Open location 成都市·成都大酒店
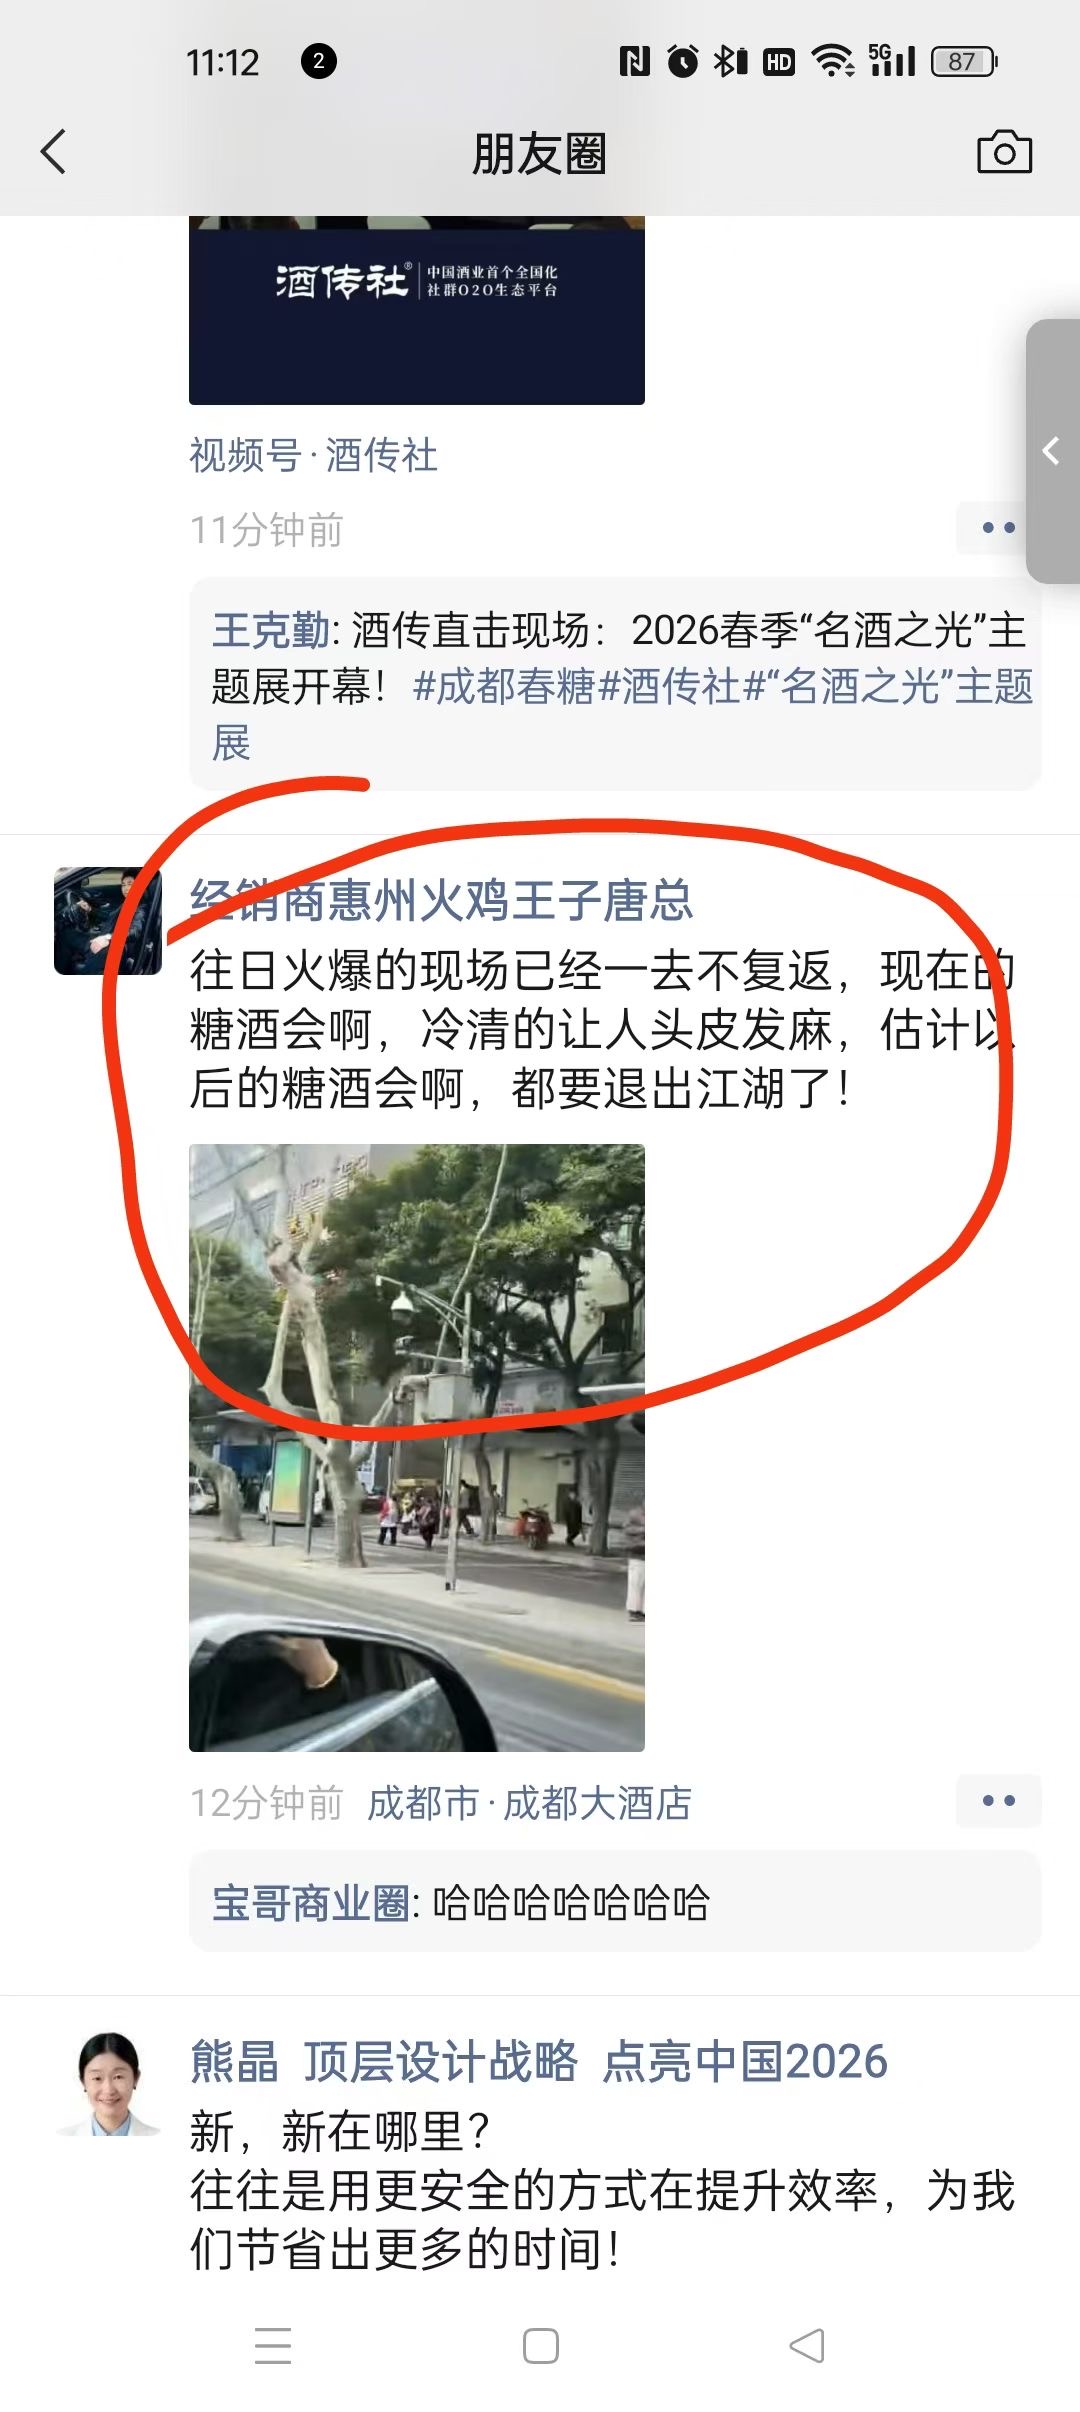 530,1803
